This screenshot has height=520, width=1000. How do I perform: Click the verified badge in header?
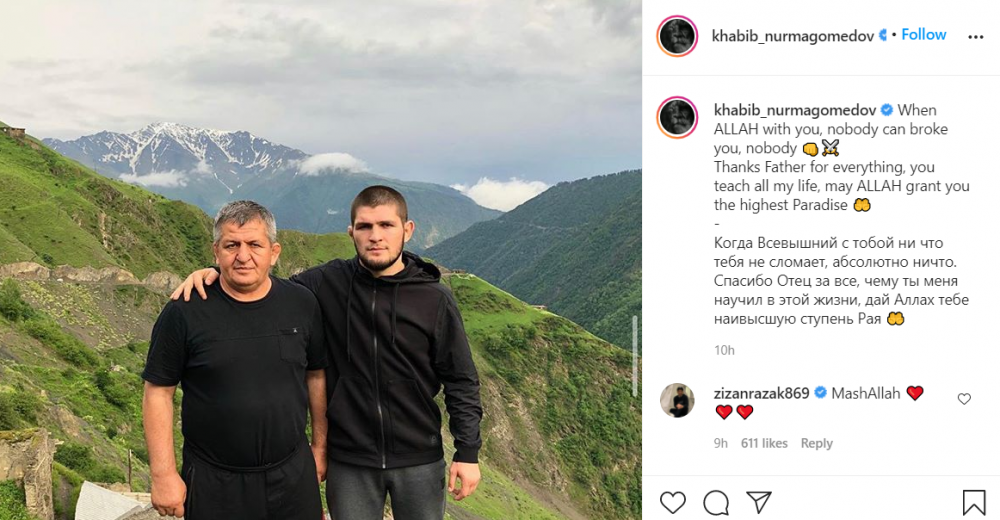tap(883, 35)
